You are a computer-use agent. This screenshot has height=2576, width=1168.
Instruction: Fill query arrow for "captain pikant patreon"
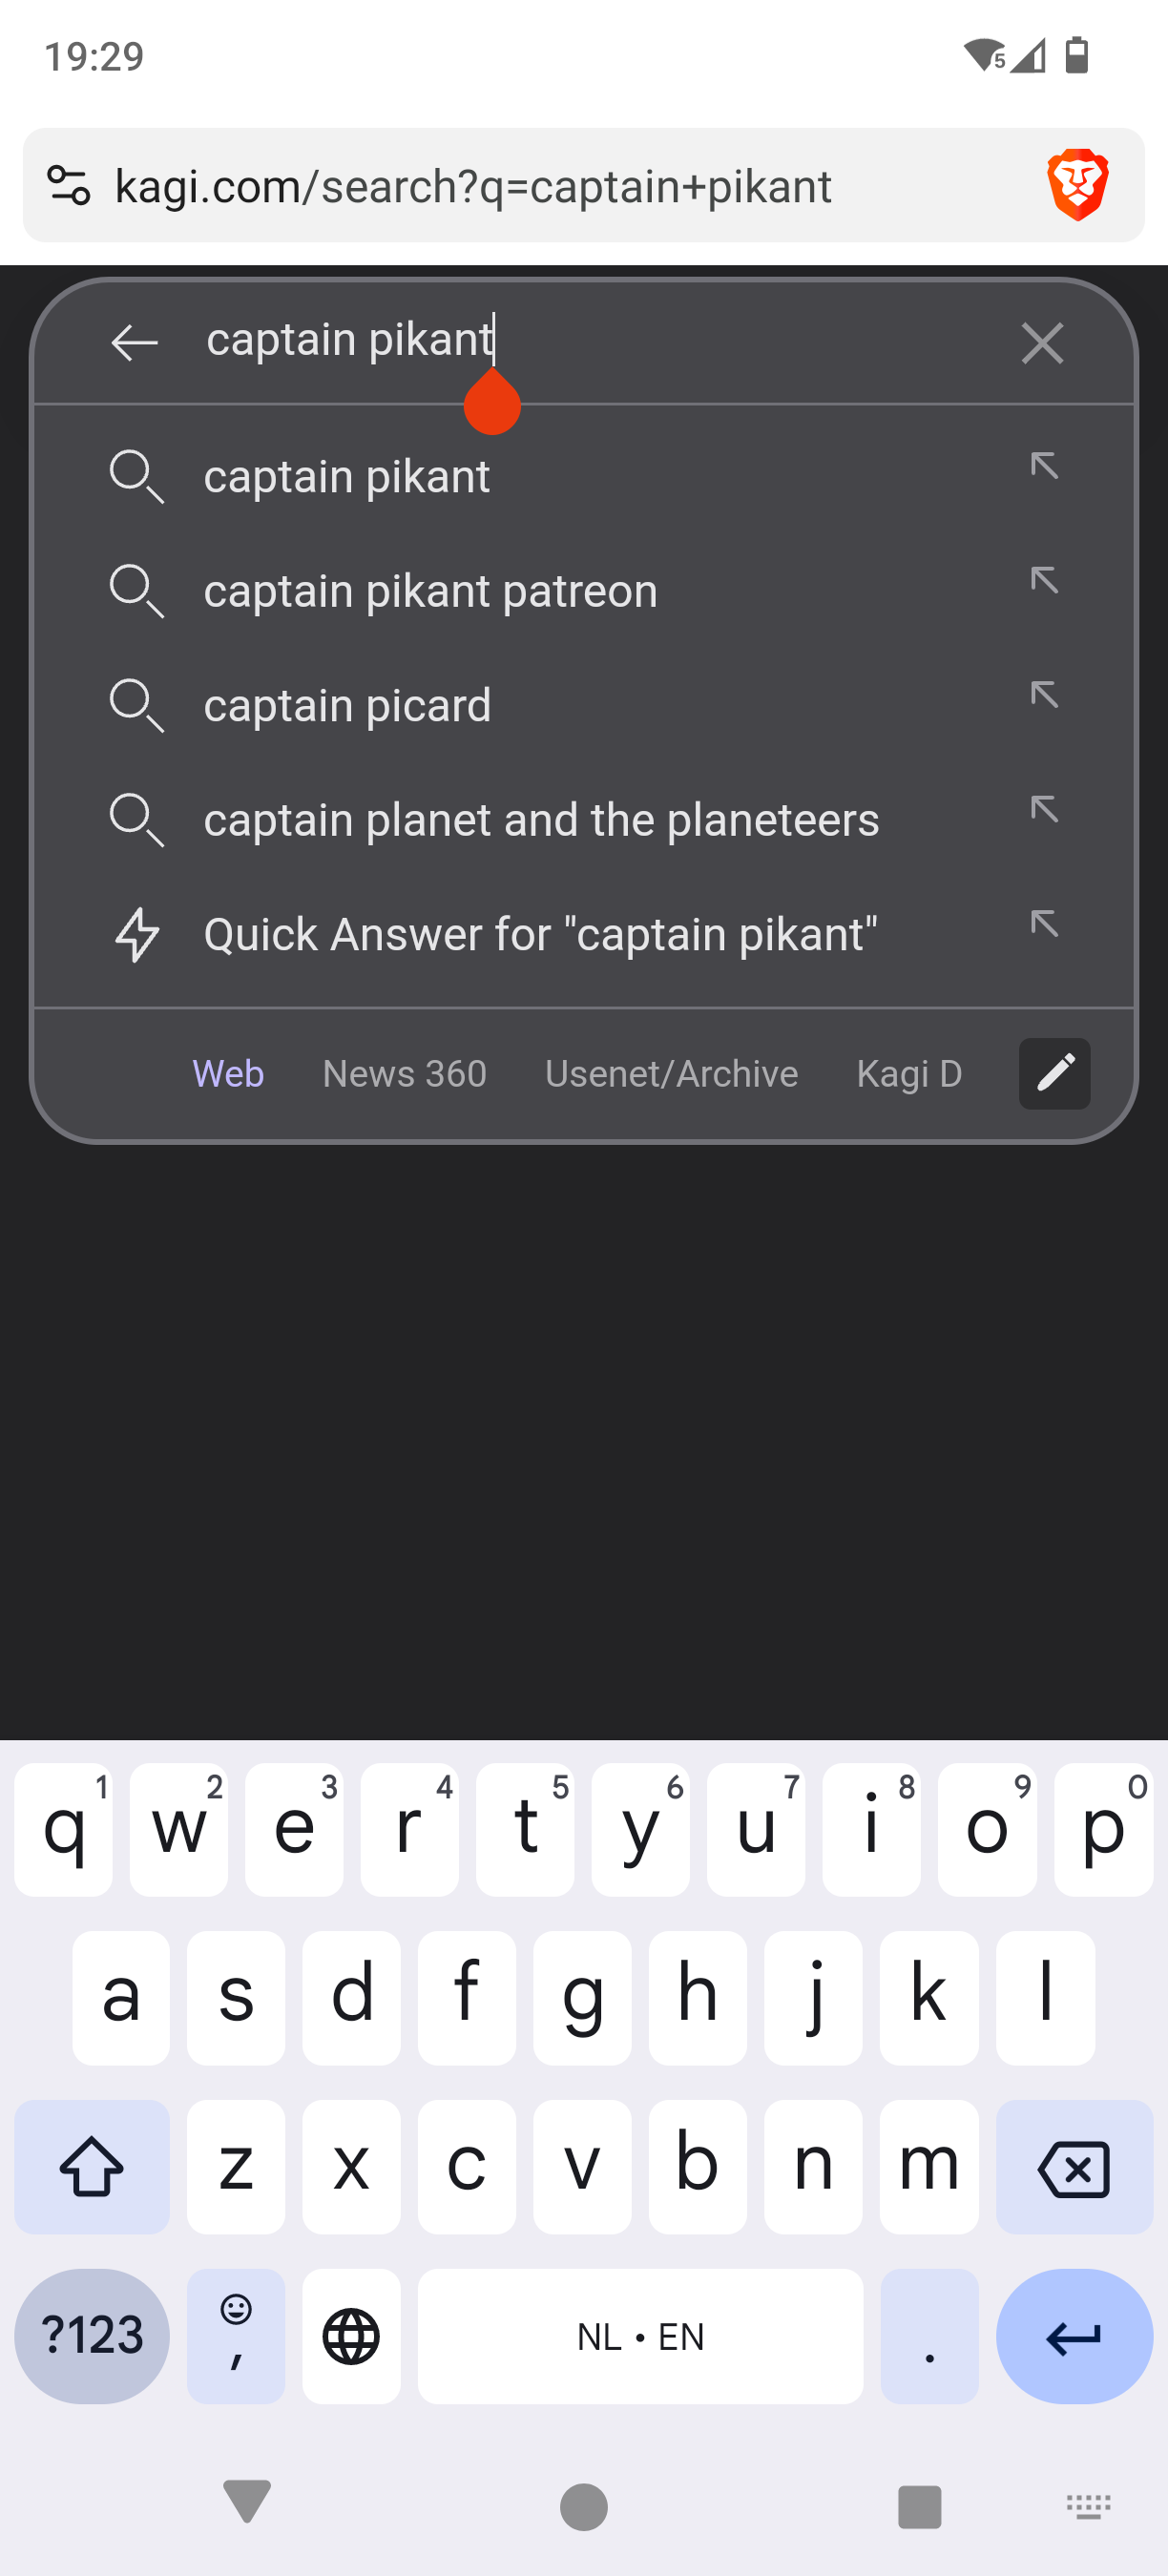(x=1044, y=580)
